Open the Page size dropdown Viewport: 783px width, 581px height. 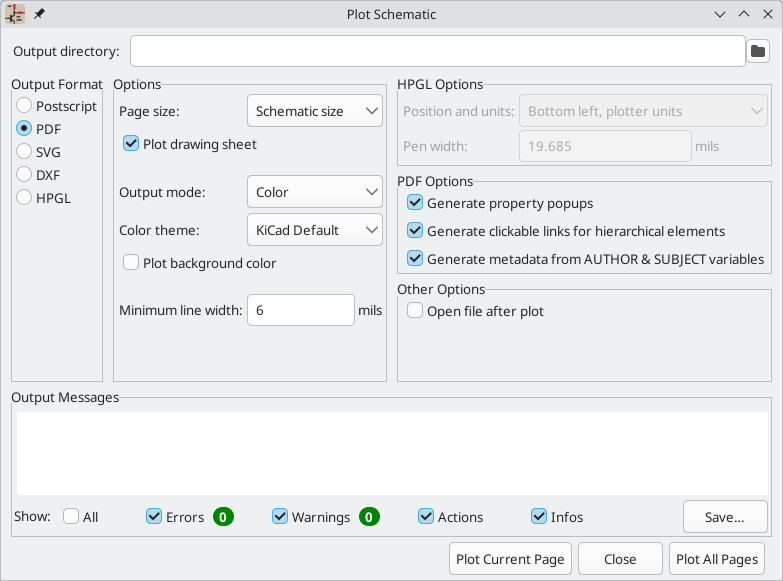click(x=314, y=111)
